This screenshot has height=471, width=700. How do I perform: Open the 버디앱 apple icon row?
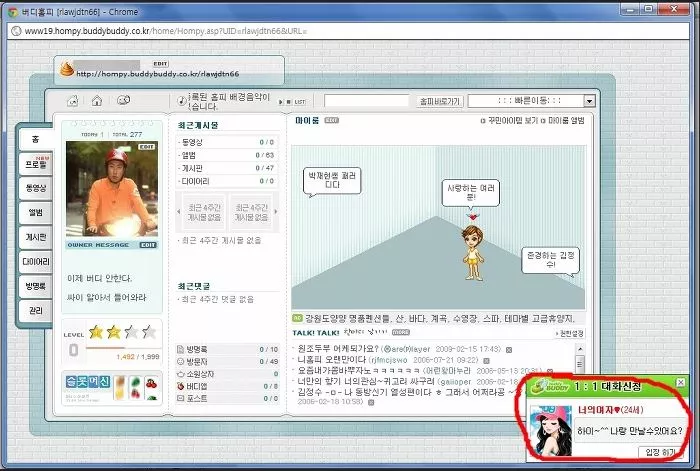[227, 386]
